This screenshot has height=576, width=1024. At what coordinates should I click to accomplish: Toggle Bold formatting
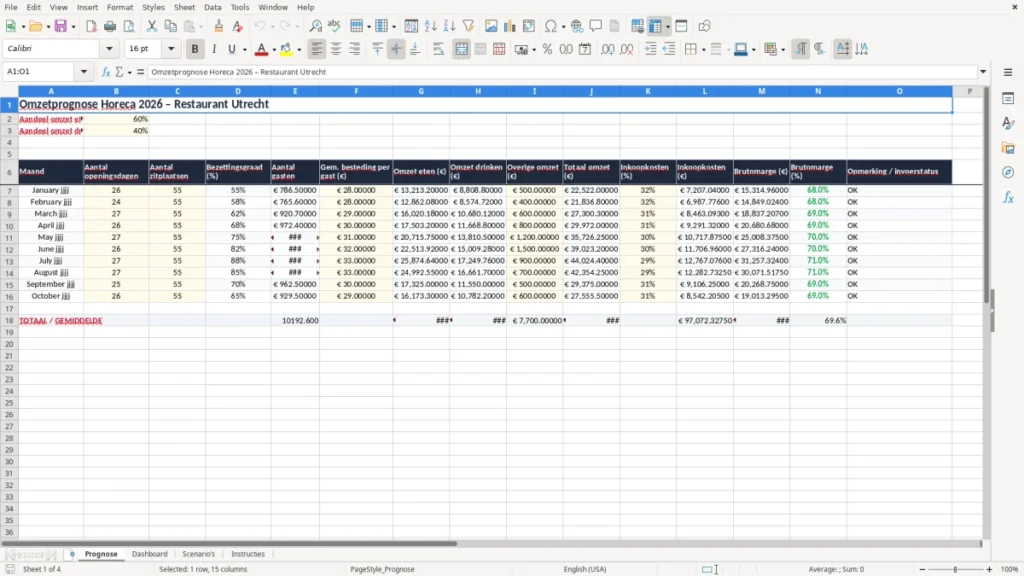coord(195,49)
